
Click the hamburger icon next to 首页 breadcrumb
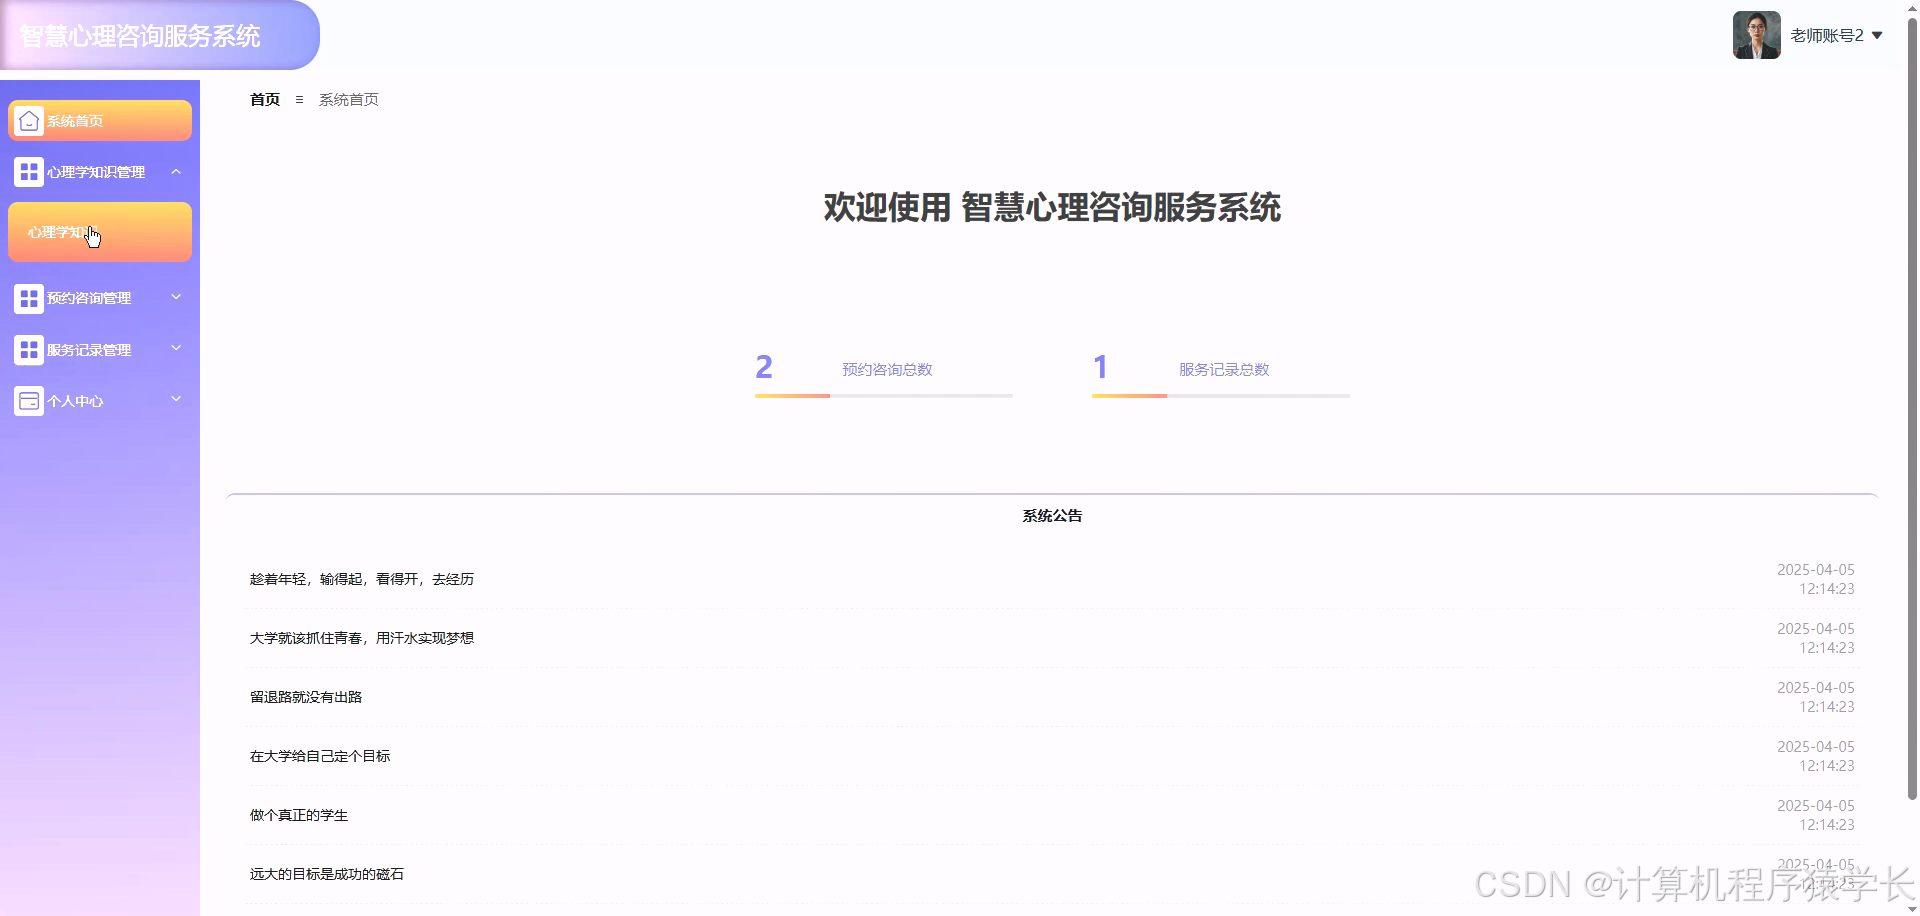301,99
